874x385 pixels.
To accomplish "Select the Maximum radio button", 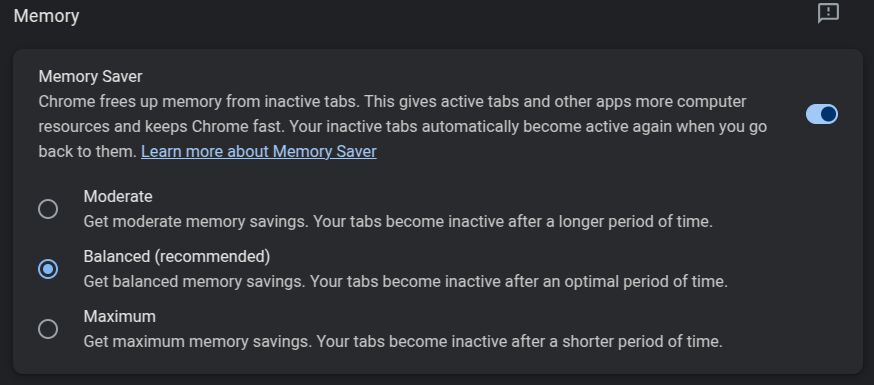I will pos(48,329).
